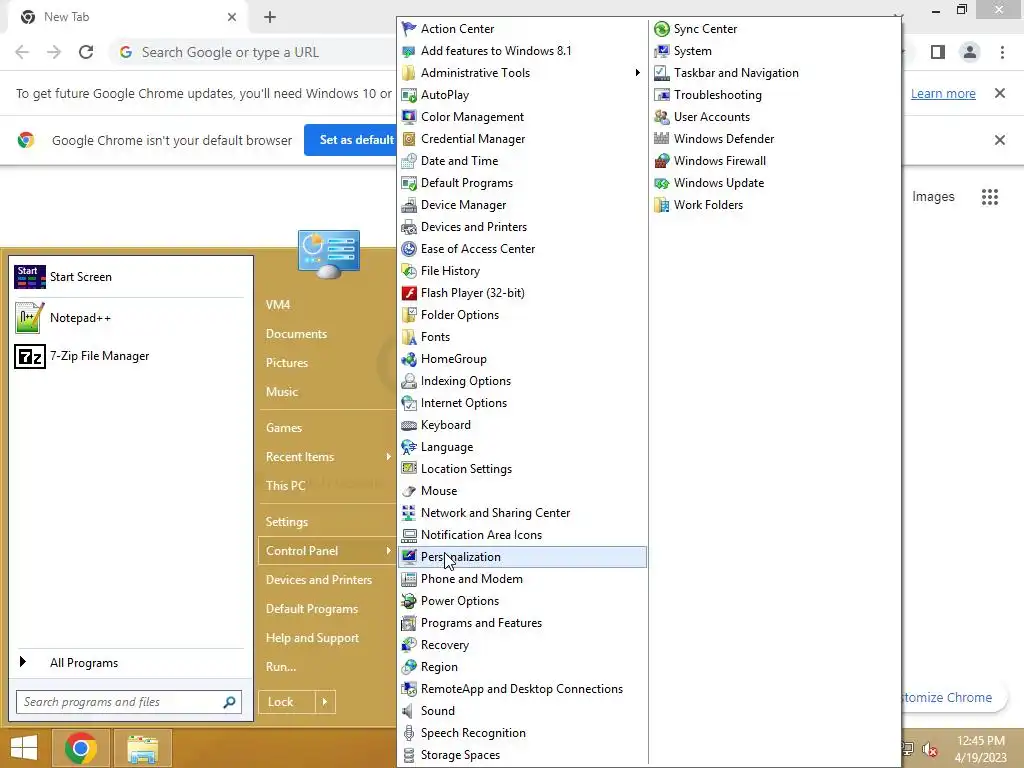Dismiss the default browser notification
The image size is (1024, 768).
pos(999,140)
